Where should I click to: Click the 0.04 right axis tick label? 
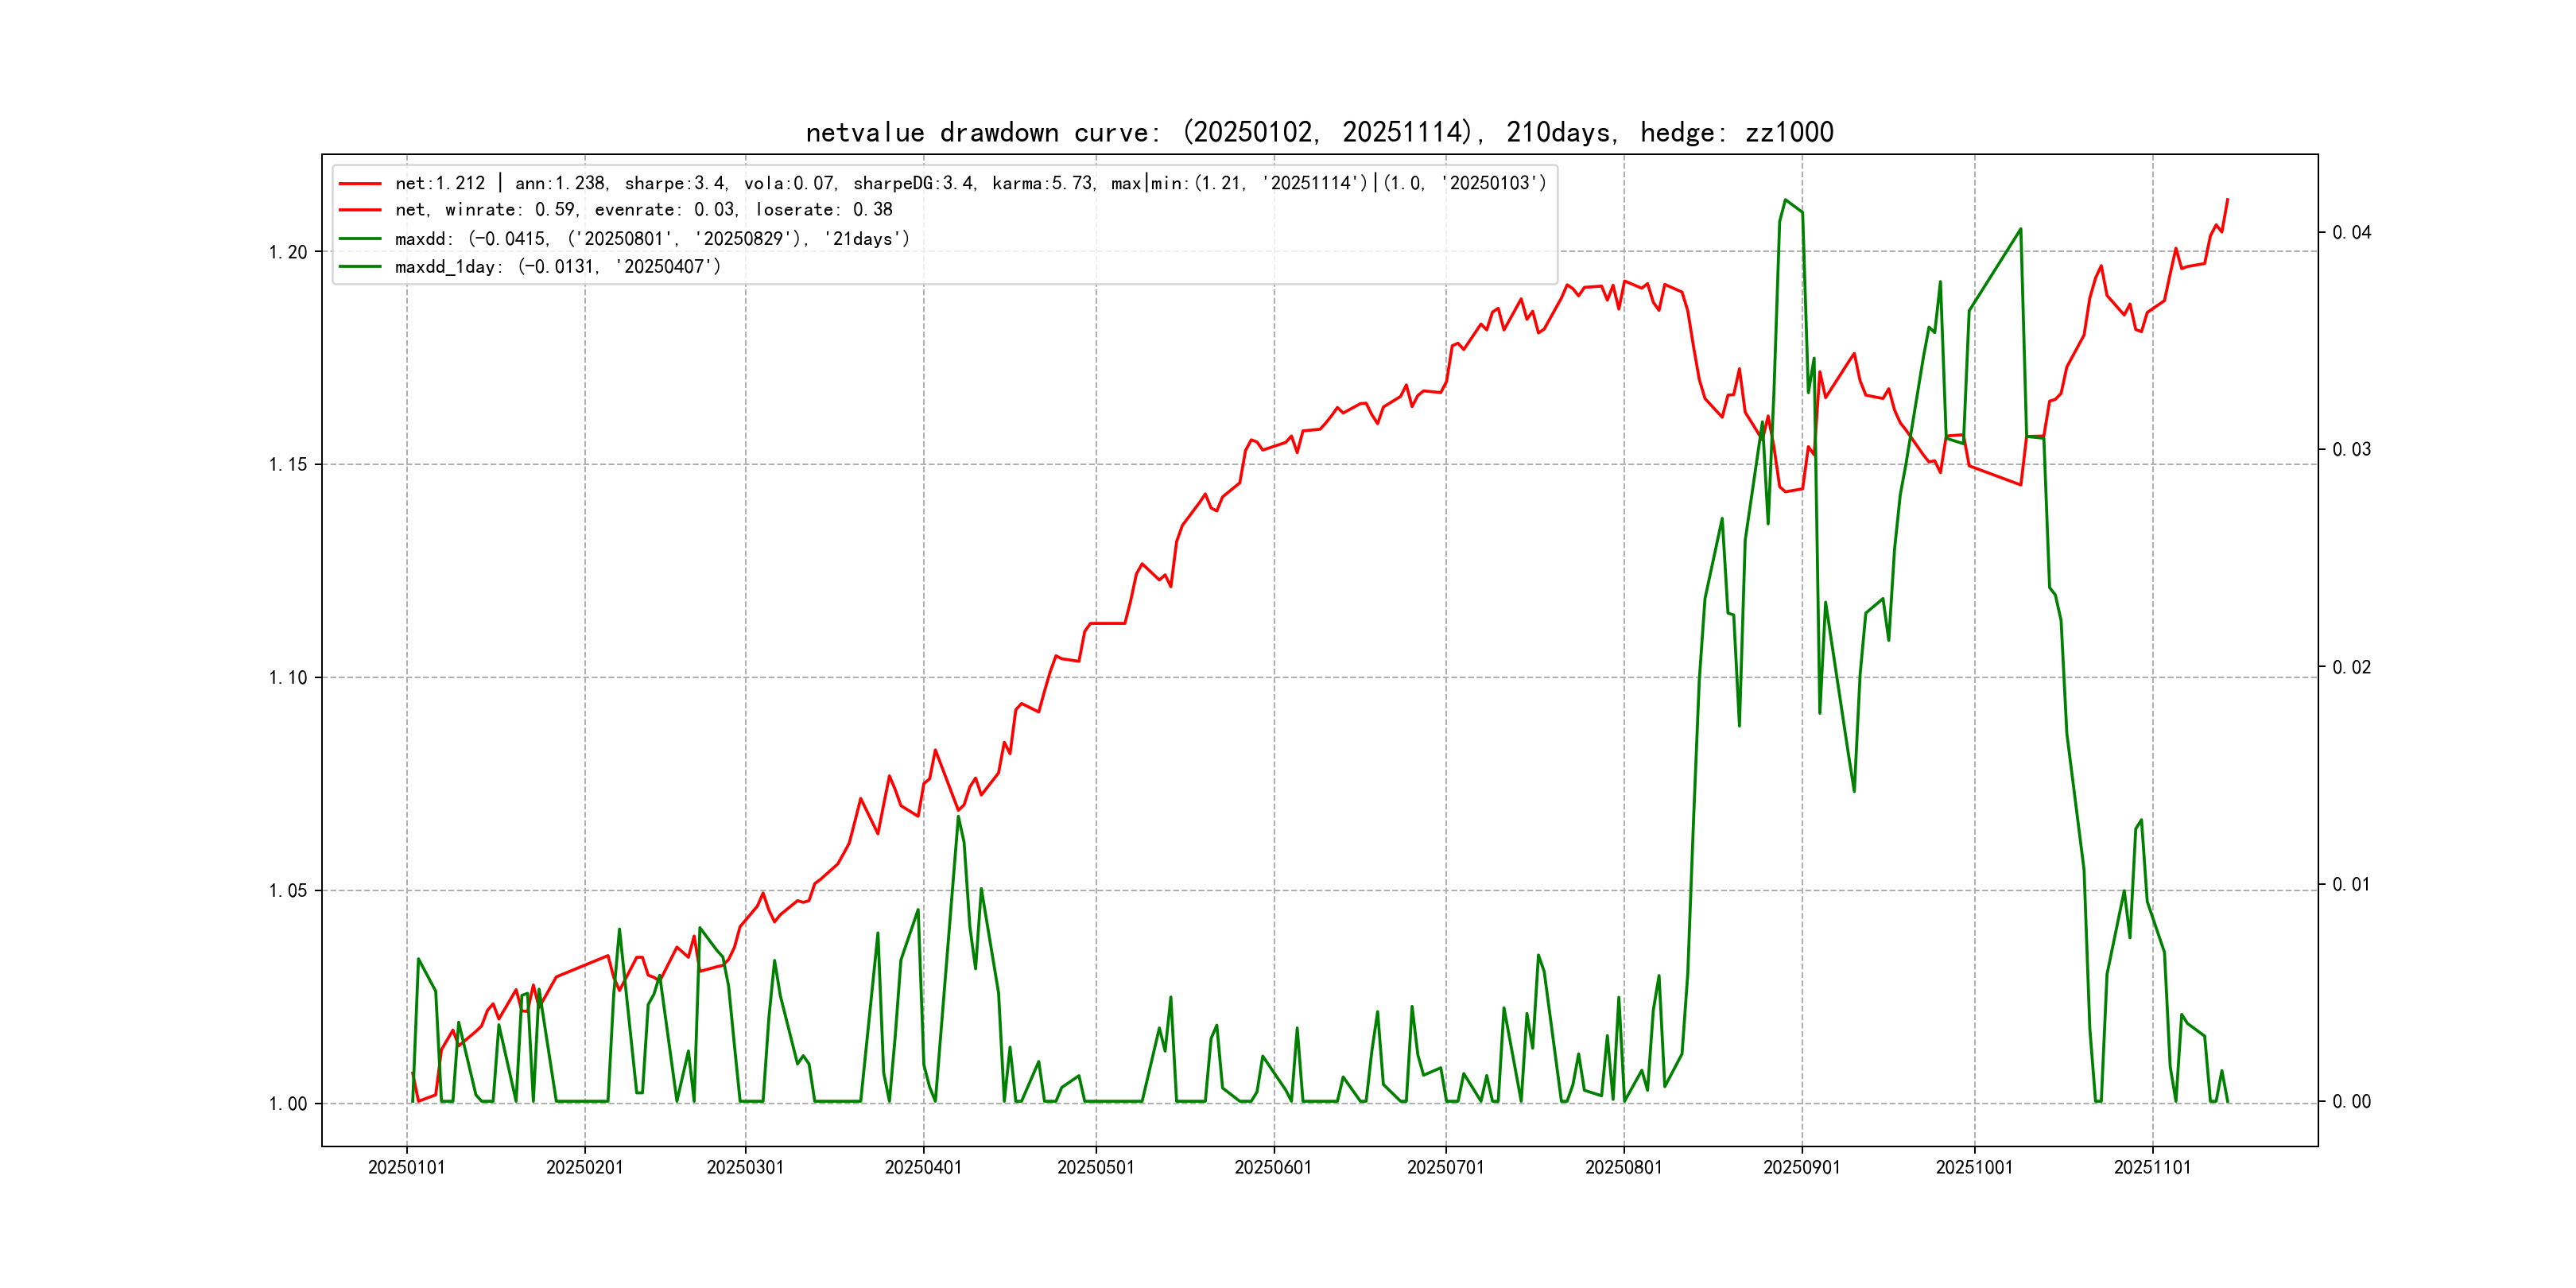click(x=2351, y=233)
